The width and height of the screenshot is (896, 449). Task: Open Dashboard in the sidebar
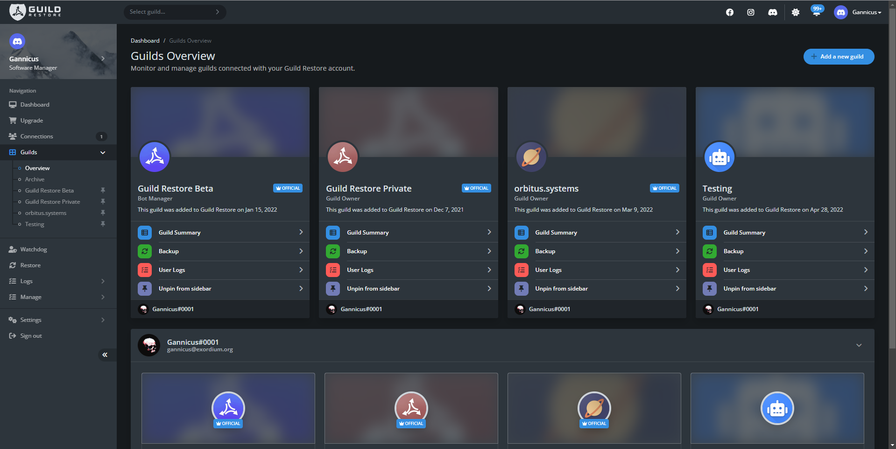click(x=58, y=105)
